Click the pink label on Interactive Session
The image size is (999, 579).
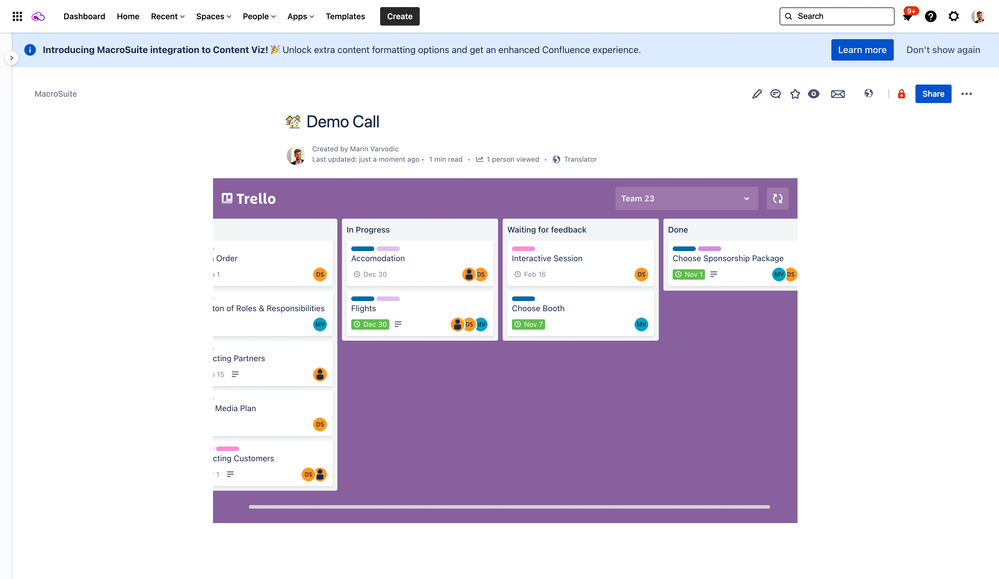(x=523, y=248)
